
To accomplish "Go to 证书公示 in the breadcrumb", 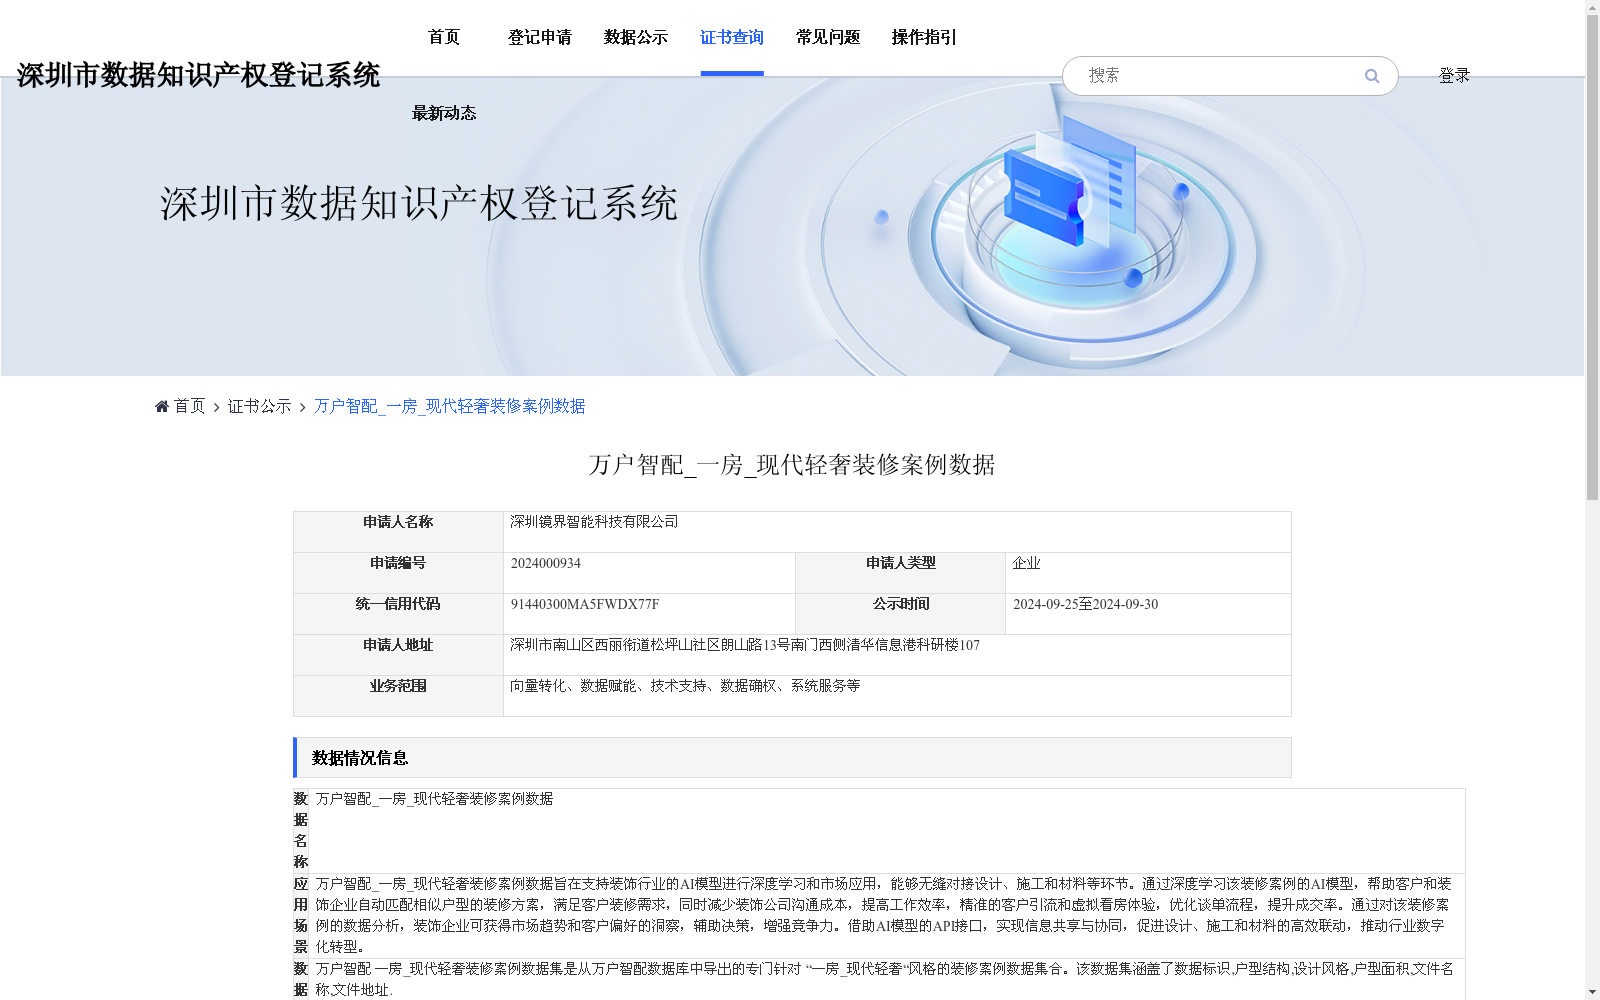I will coord(260,406).
